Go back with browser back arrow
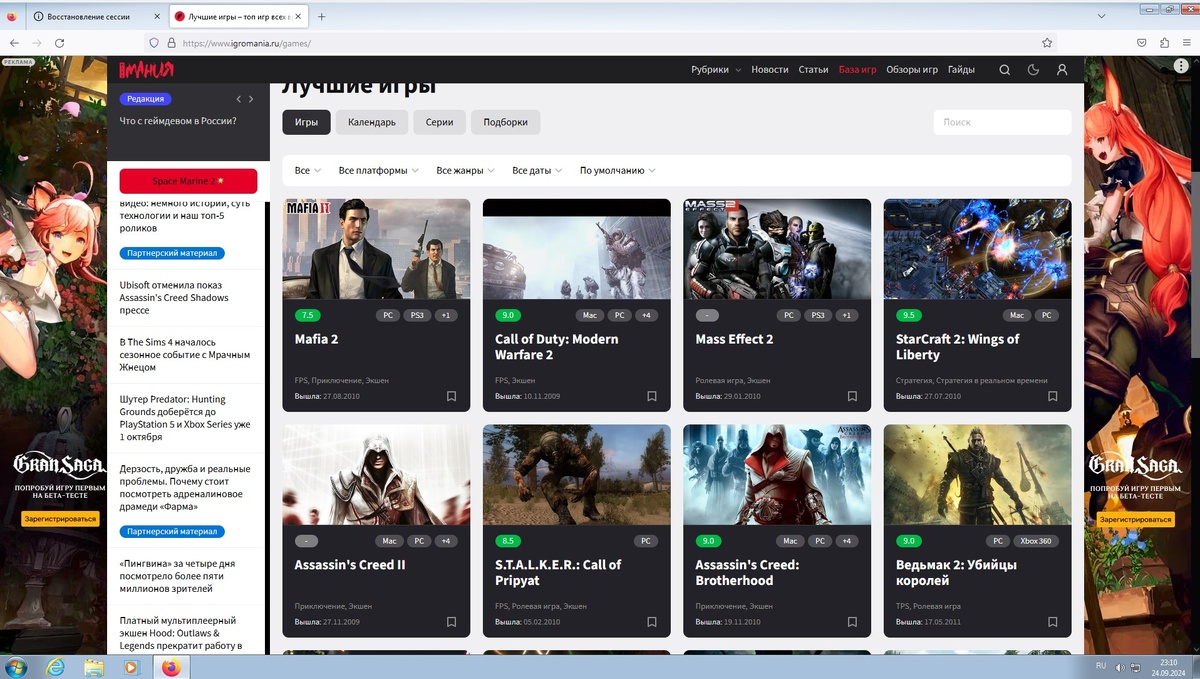The image size is (1200, 679). point(14,43)
